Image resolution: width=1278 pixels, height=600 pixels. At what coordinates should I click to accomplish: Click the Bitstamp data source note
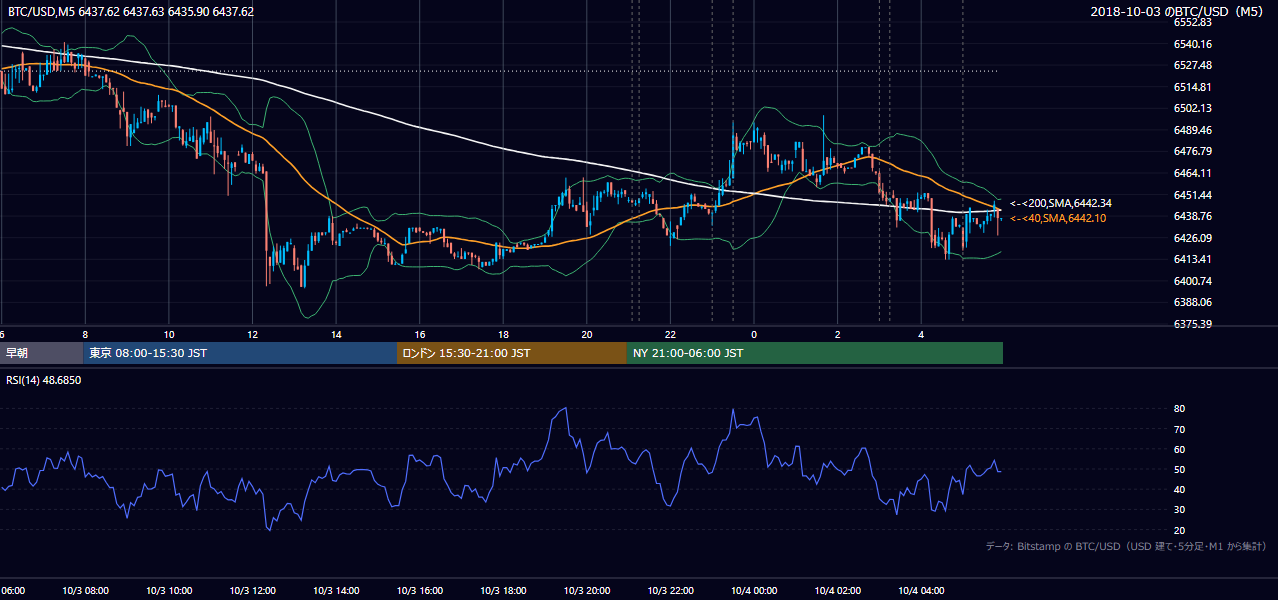[1126, 546]
